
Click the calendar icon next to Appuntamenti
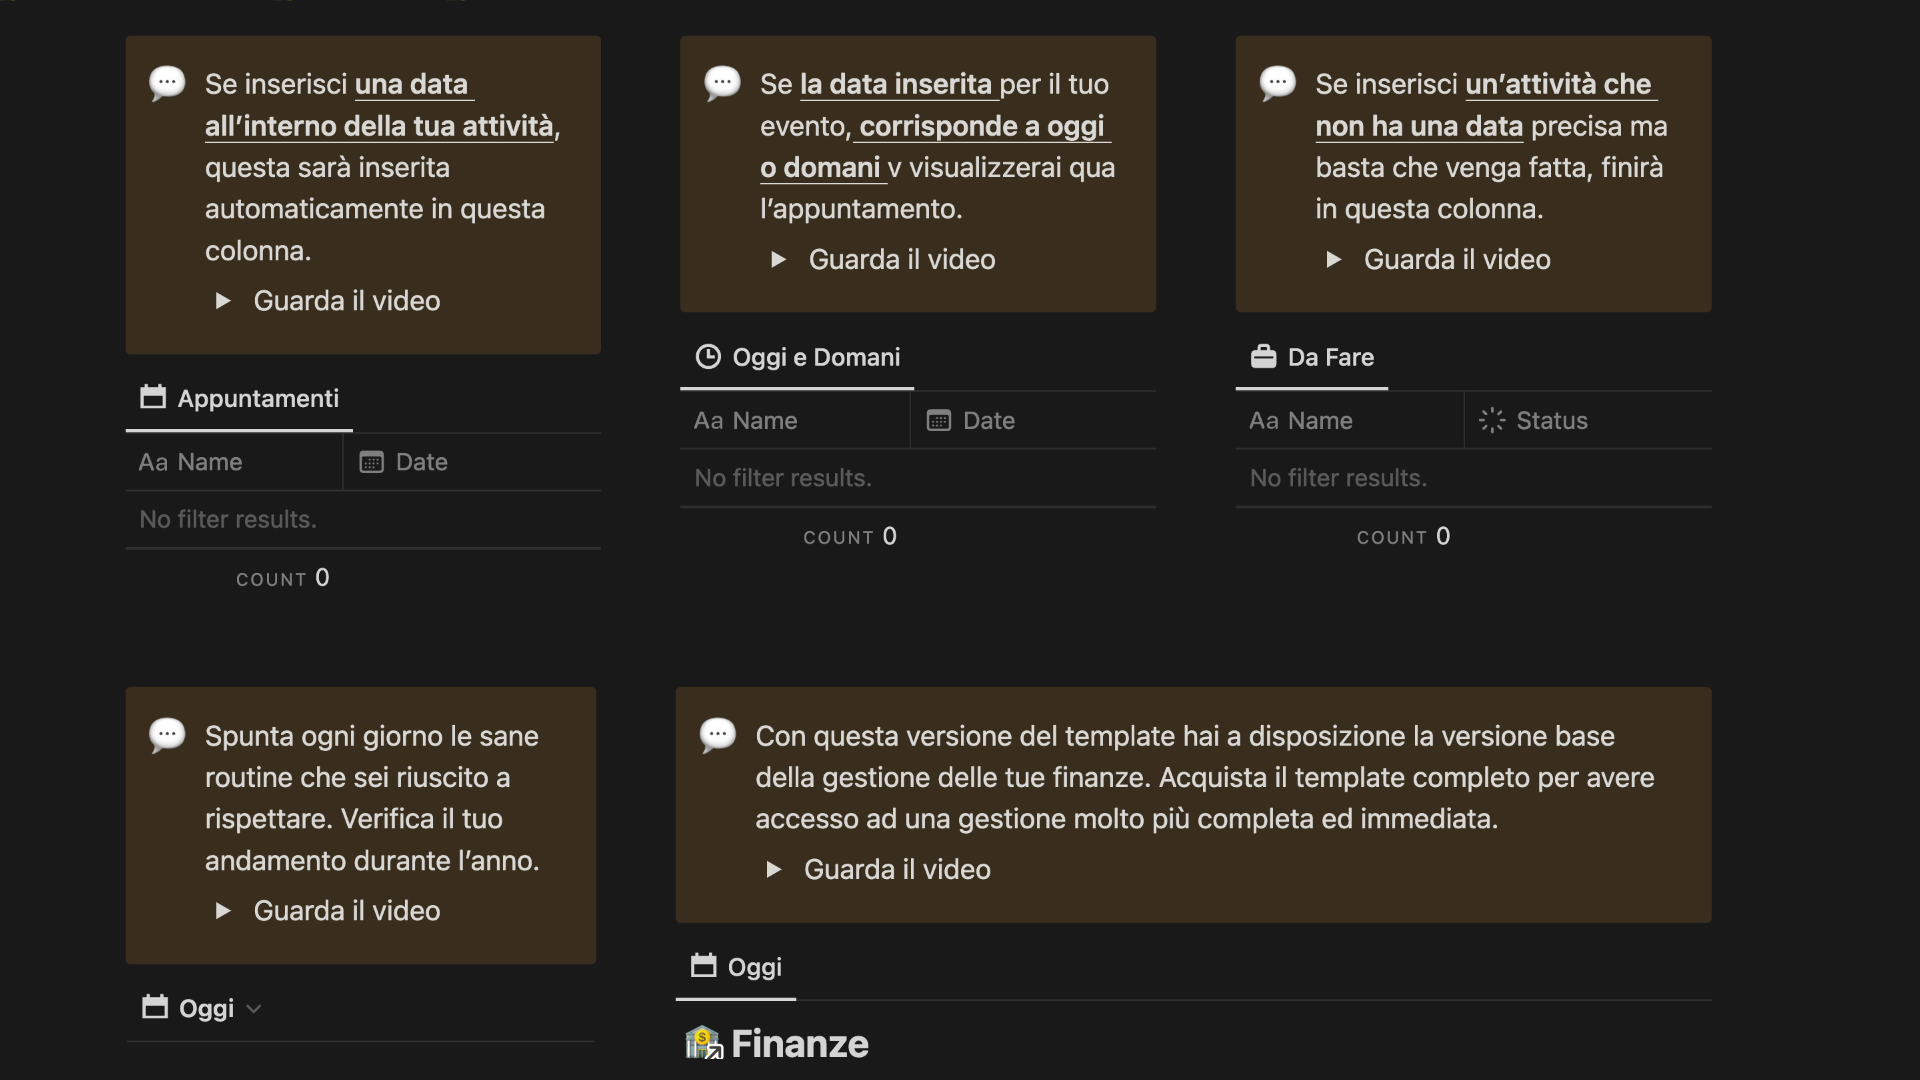point(153,397)
